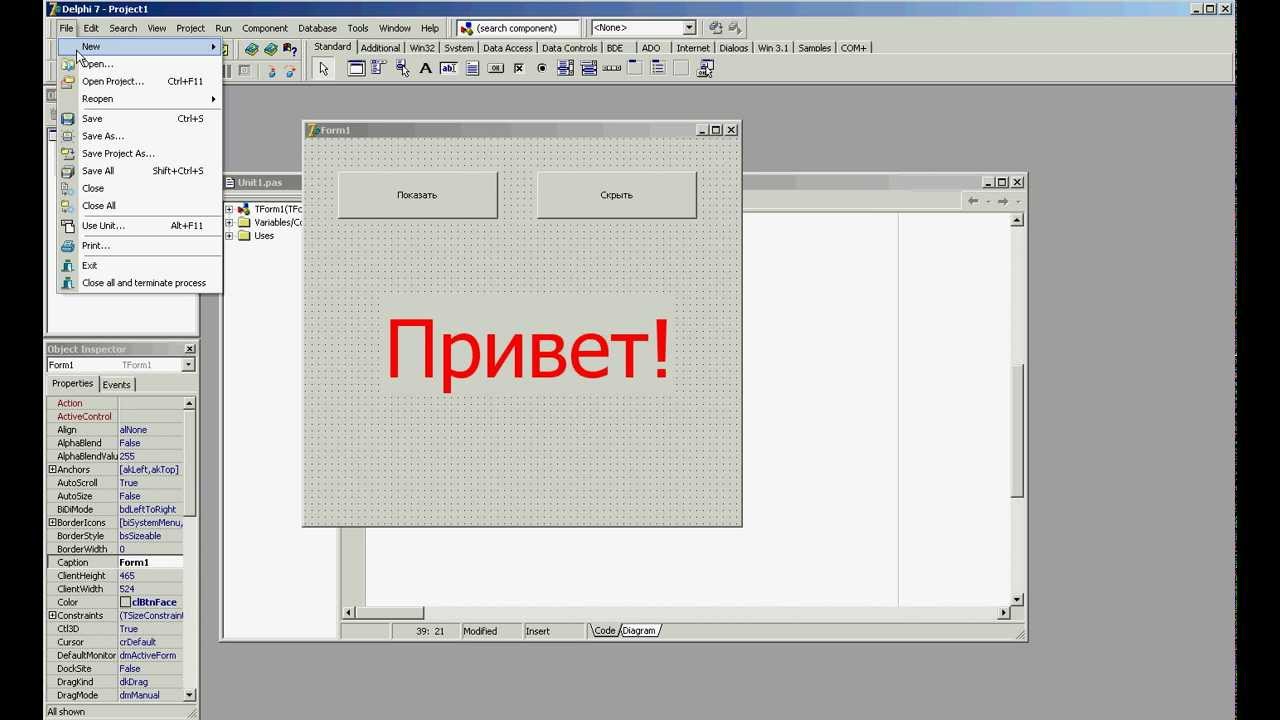Image resolution: width=1280 pixels, height=720 pixels.
Task: Select the ActionList component icon
Action: tap(705, 68)
